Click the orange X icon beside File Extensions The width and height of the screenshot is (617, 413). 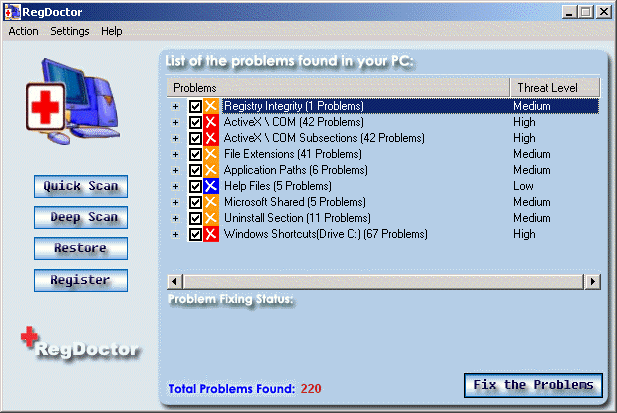click(211, 154)
